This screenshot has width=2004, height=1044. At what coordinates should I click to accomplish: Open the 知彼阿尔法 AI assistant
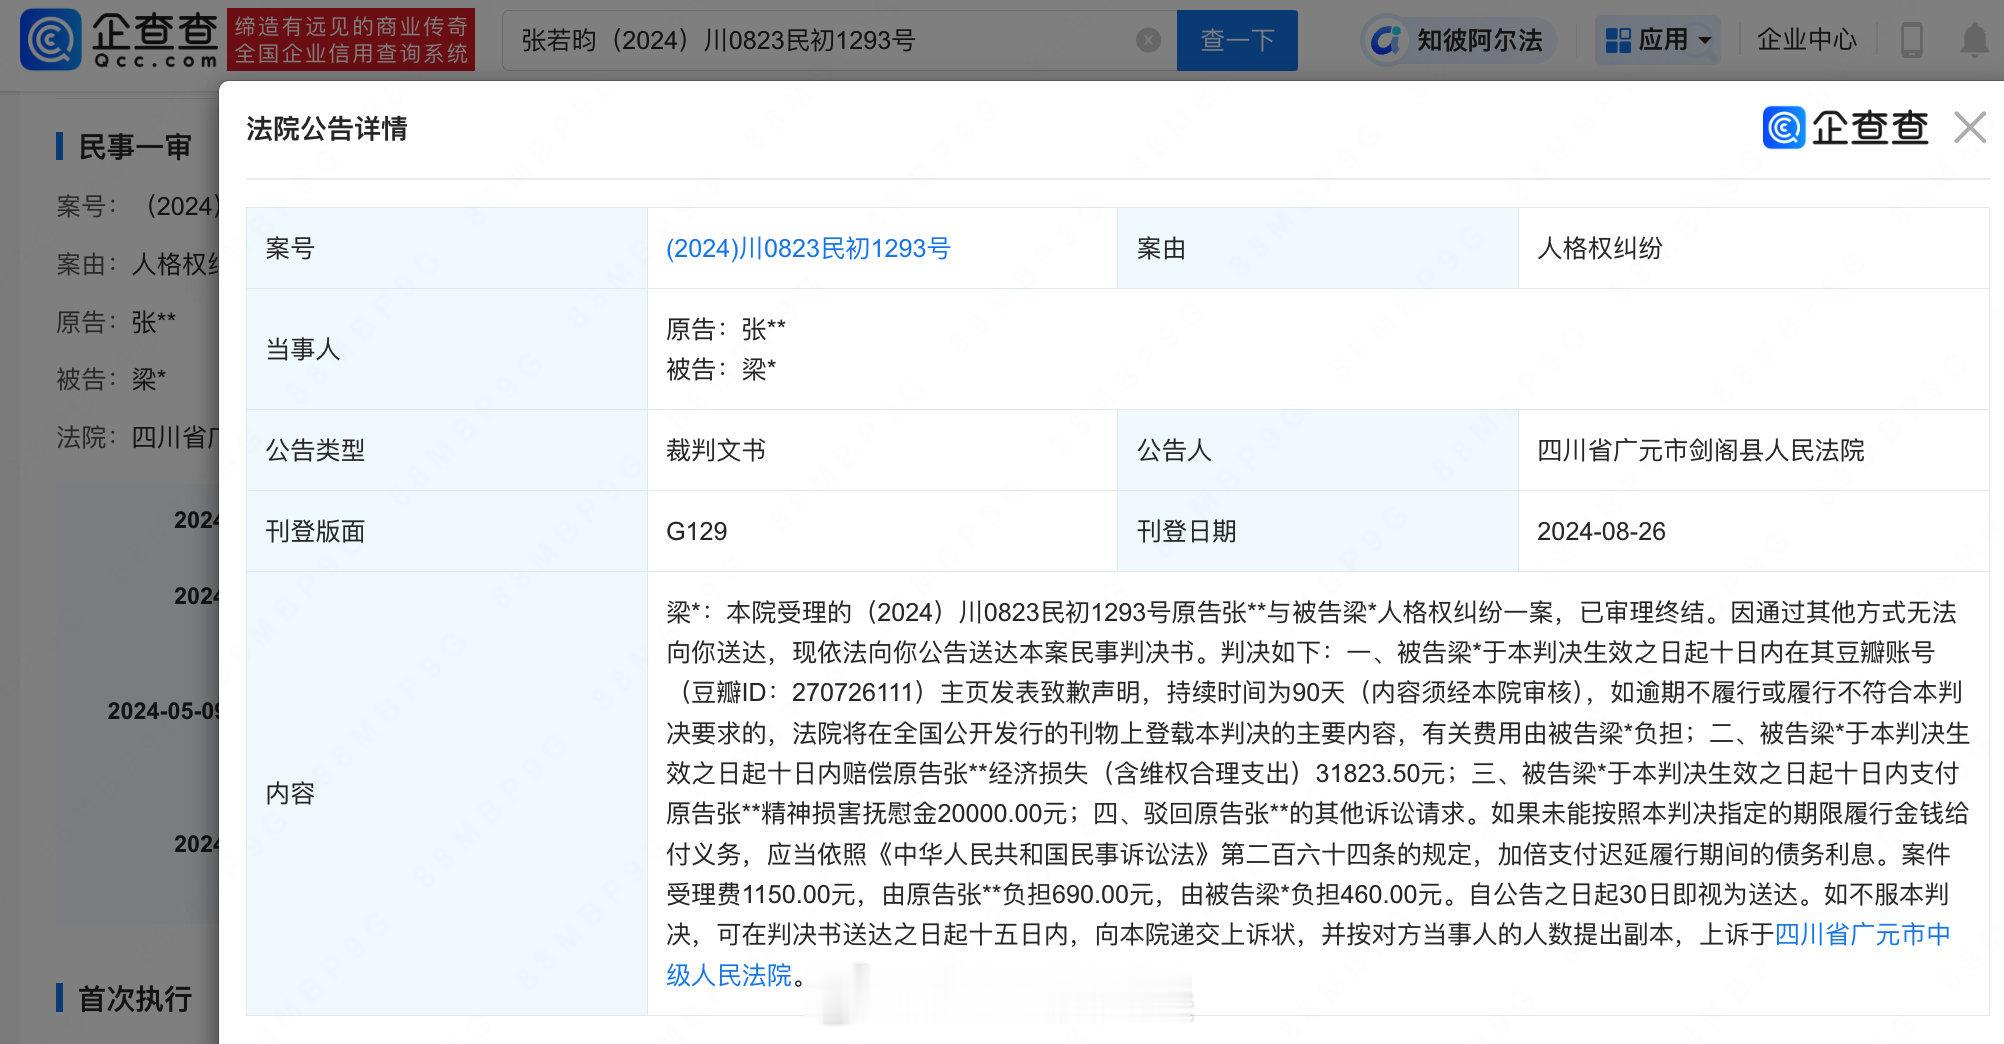coord(1458,40)
